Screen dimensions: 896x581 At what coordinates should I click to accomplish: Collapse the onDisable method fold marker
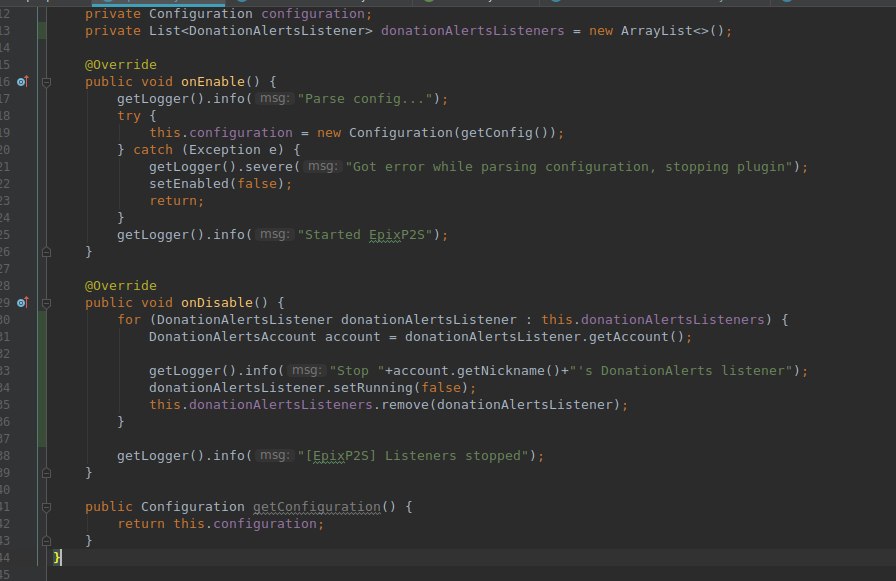click(x=46, y=303)
